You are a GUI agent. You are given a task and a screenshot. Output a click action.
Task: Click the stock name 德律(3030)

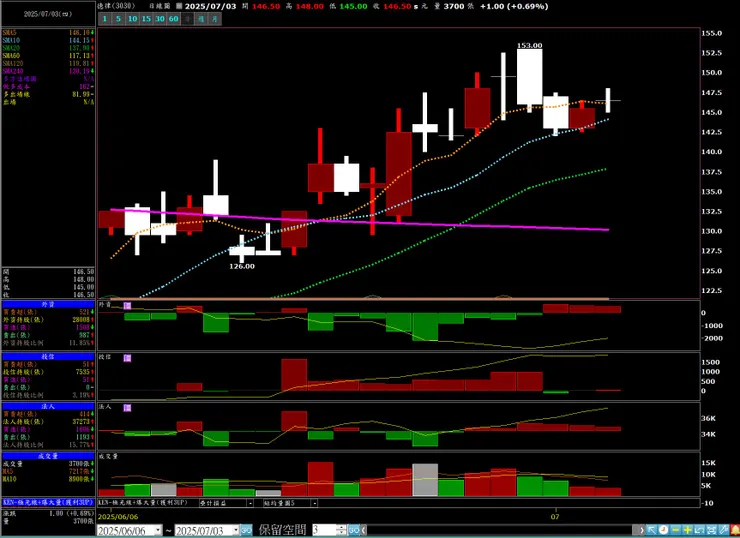click(116, 6)
